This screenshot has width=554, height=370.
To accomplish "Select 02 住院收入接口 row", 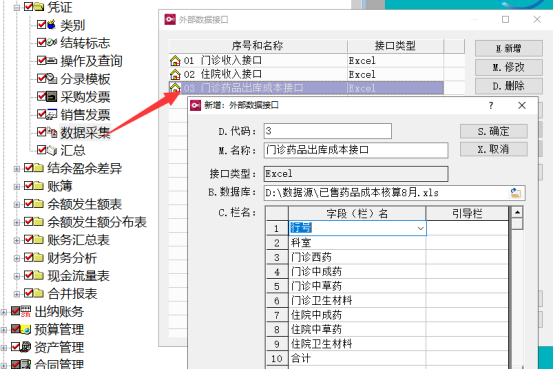I will pyautogui.click(x=306, y=75).
